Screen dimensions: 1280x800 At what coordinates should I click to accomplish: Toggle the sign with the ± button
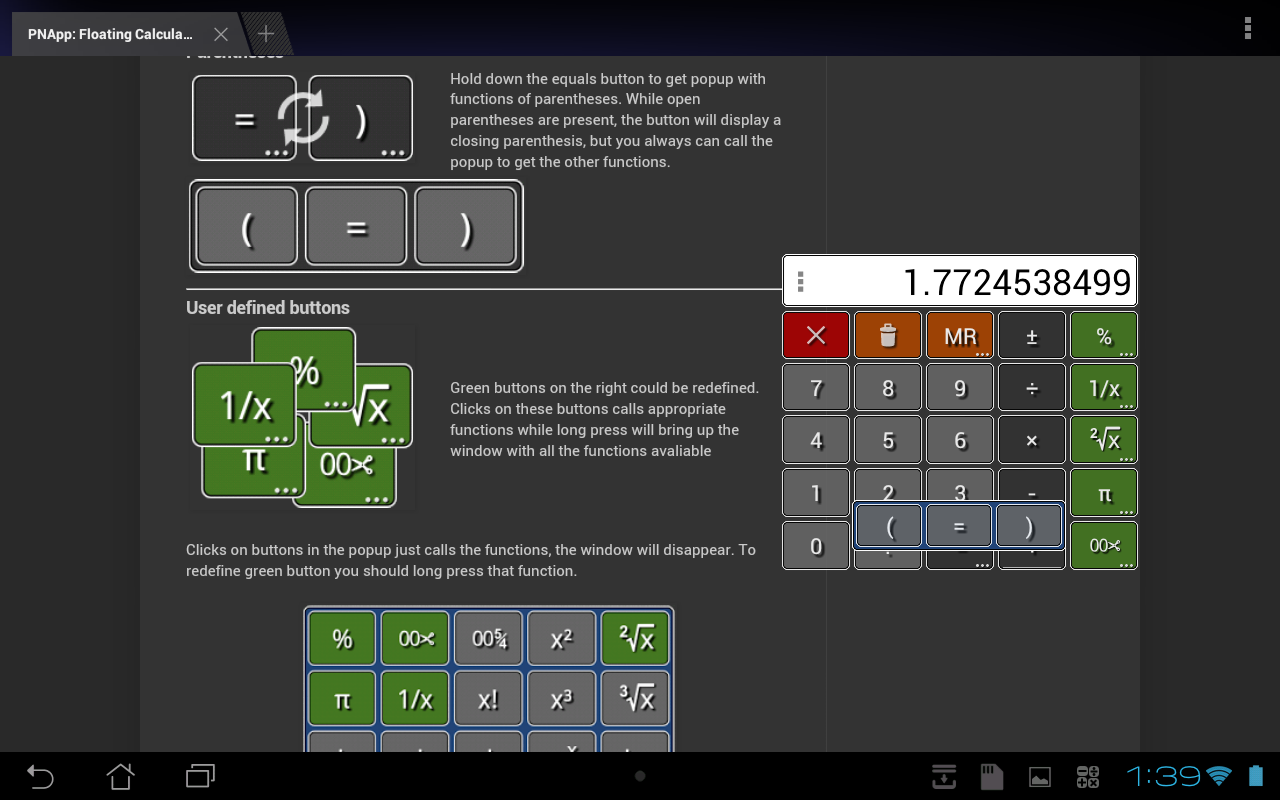point(1031,335)
